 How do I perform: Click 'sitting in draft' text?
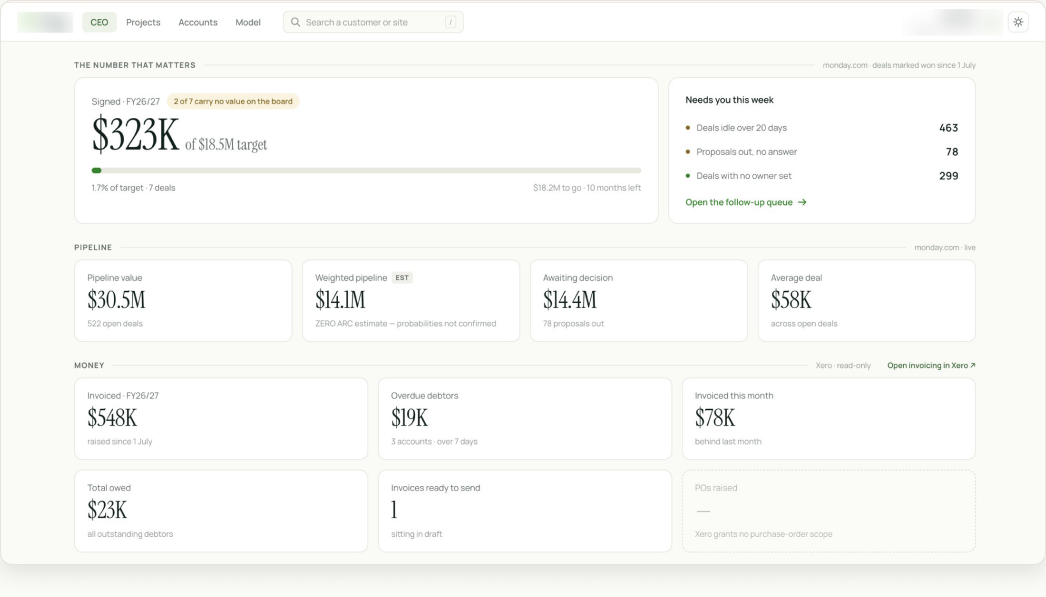tap(416, 534)
